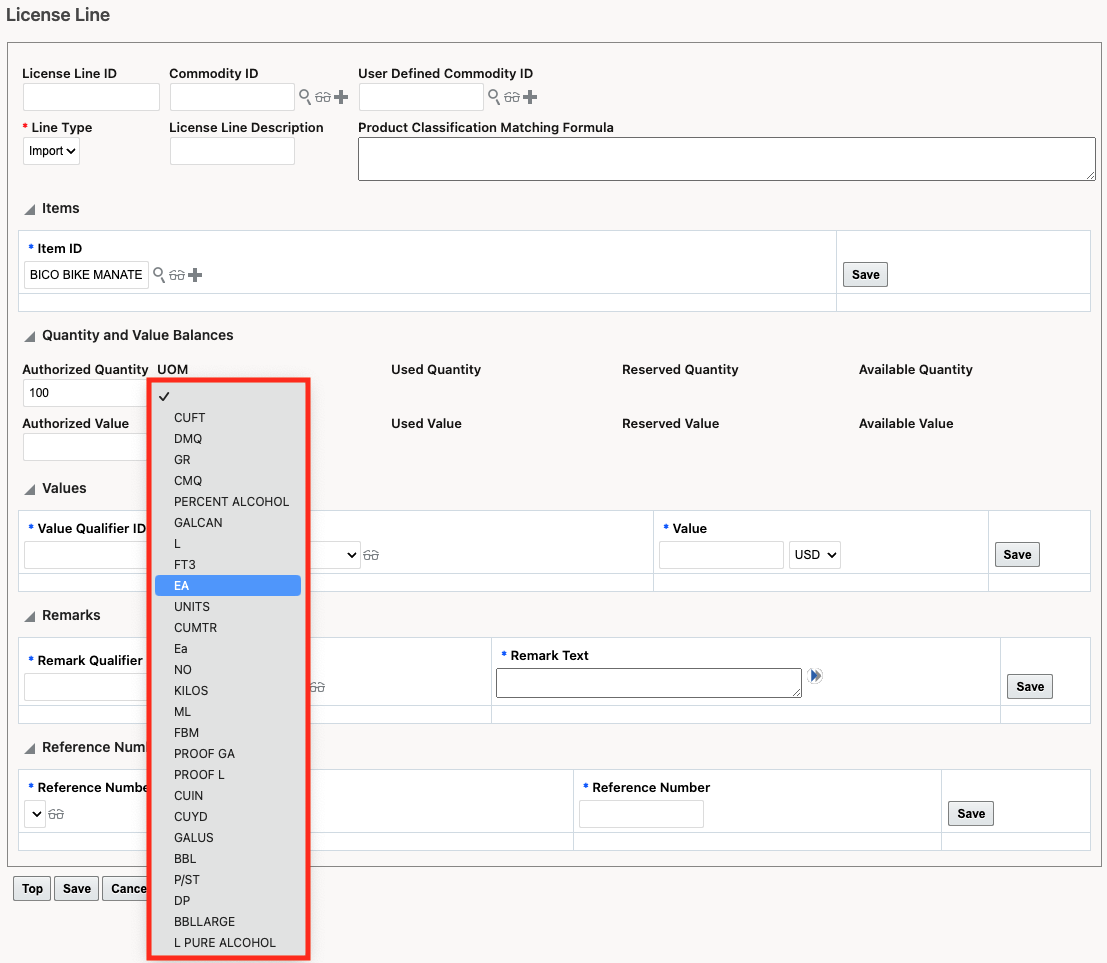Image resolution: width=1107 pixels, height=963 pixels.
Task: Click the magnifying glass lookup beside Commodity ID
Action: point(305,97)
